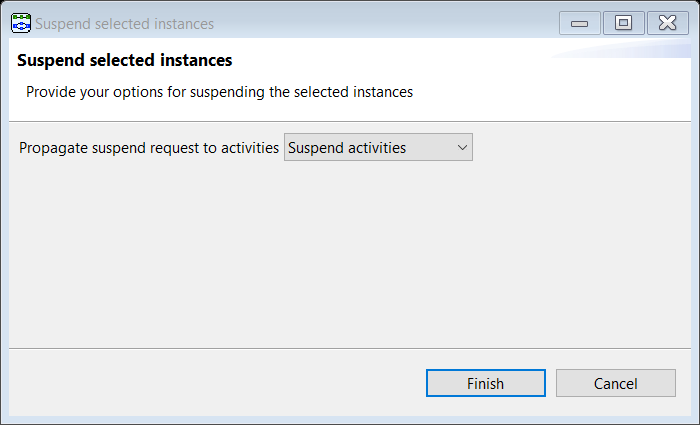Click the empty title bar area before Minimize
The width and height of the screenshot is (700, 425).
(386, 24)
